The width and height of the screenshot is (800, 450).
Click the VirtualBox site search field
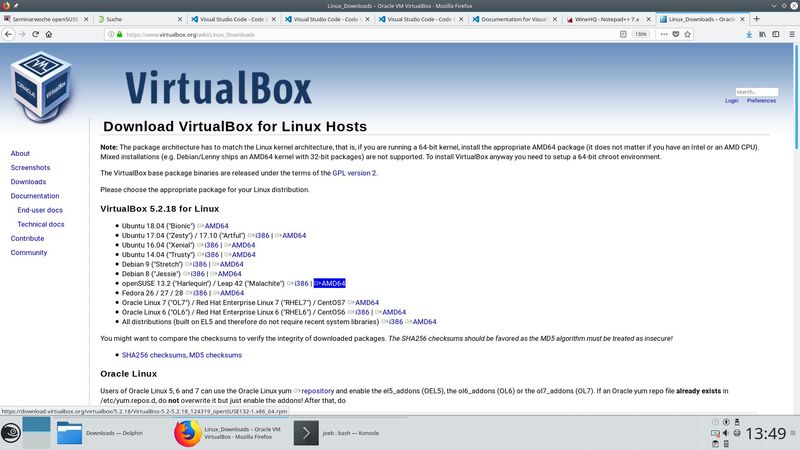tap(757, 92)
